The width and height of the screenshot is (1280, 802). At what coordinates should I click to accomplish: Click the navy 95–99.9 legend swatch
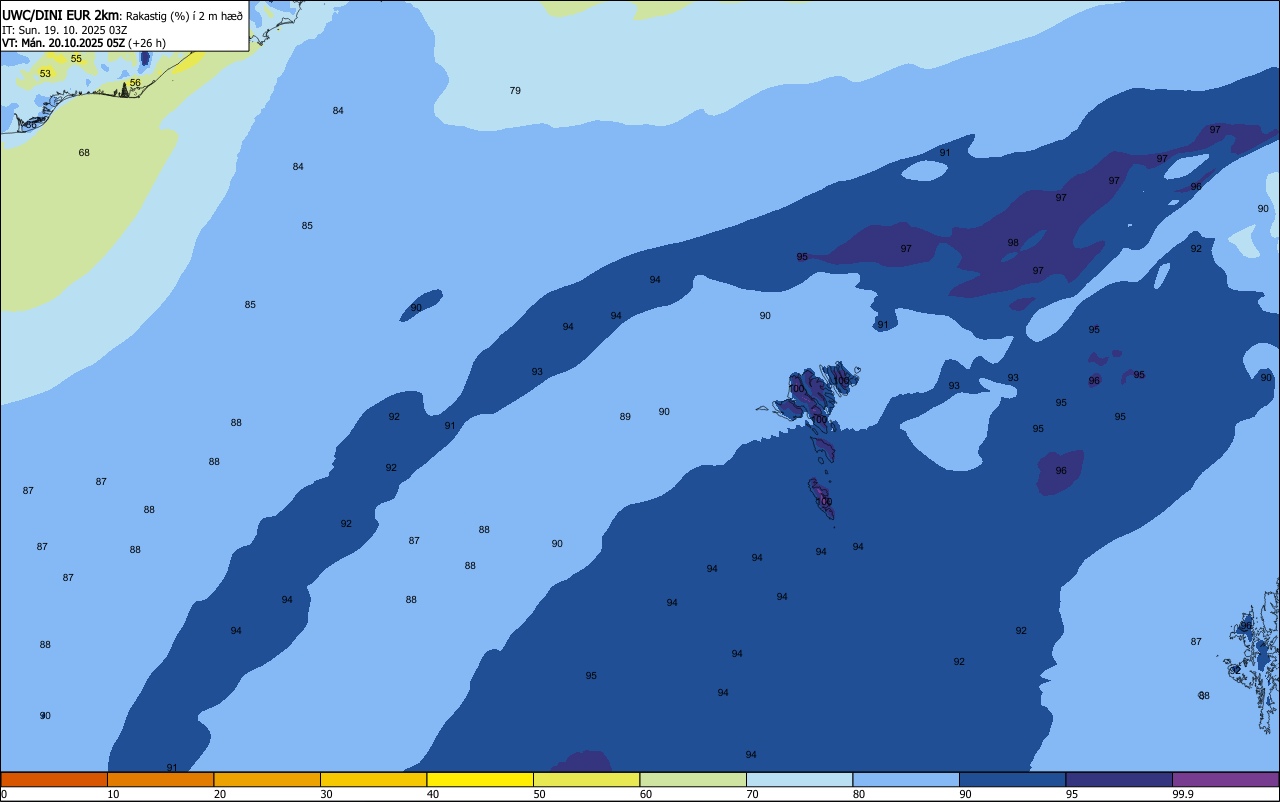point(1119,779)
